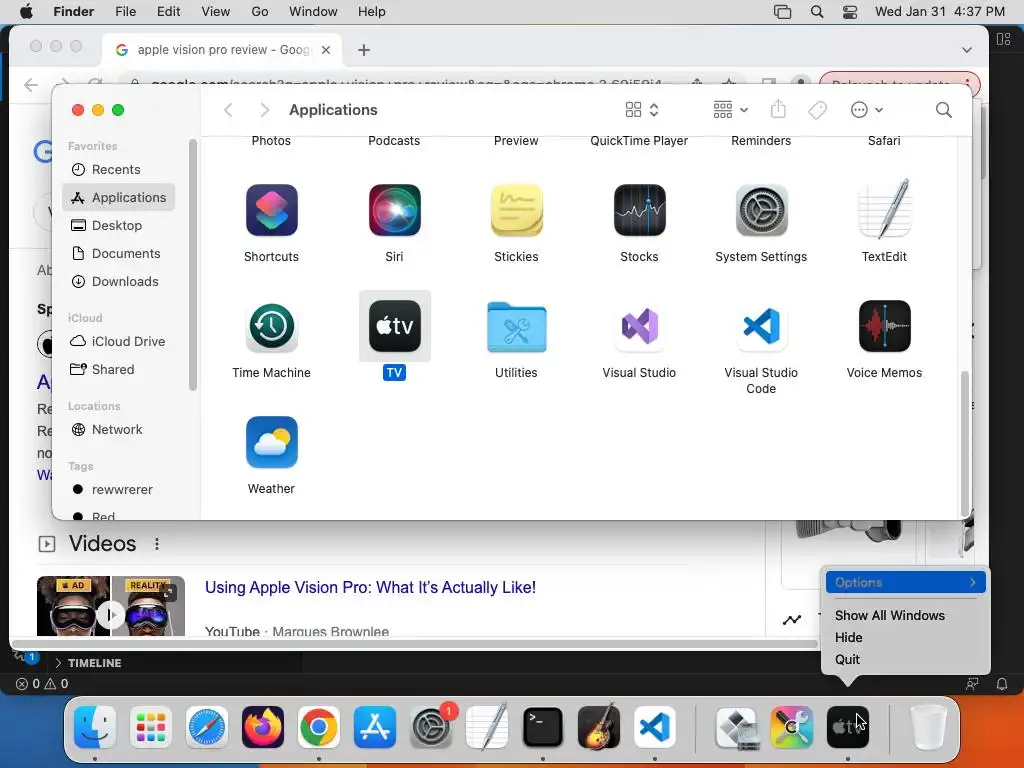Open Terminal from the Dock

coord(543,727)
